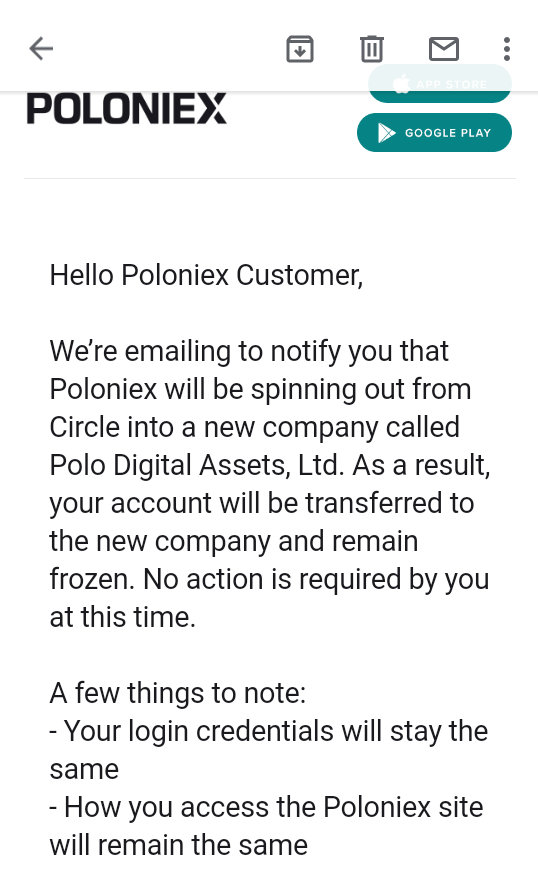Click the word "Circle" in the paragraph
538x872 pixels.
[x=84, y=428]
